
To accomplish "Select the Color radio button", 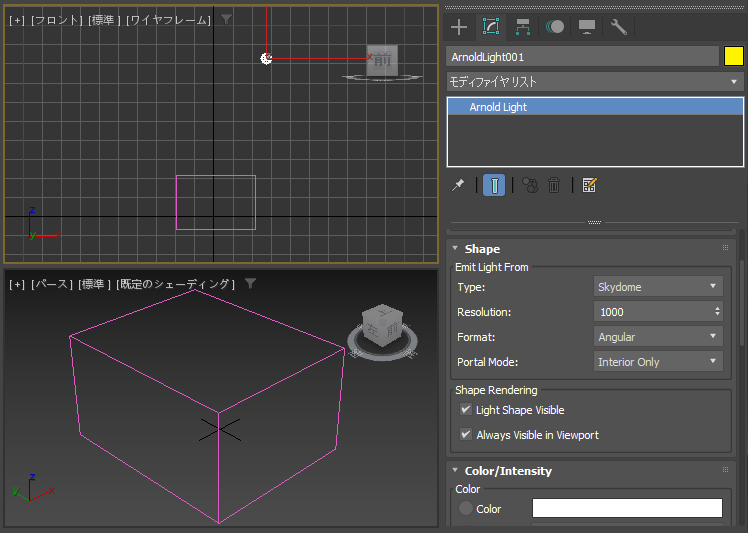I will 465,509.
